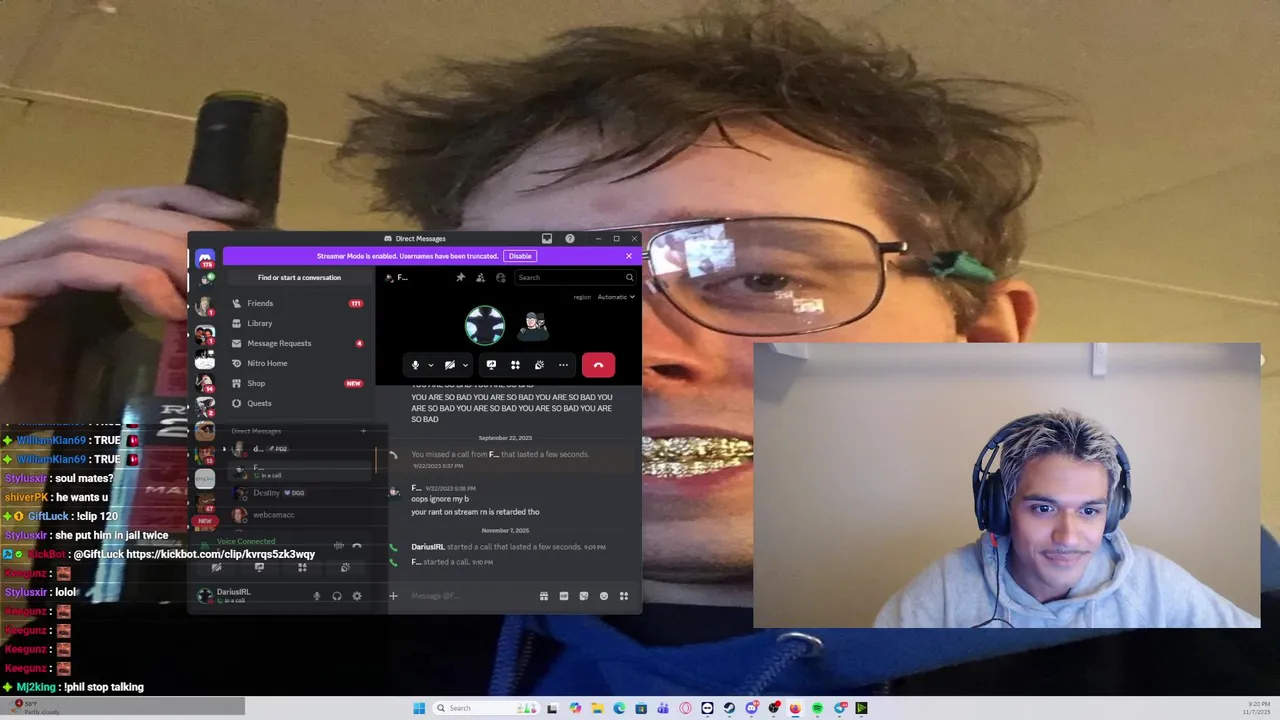1280x720 pixels.
Task: Toggle deafen headphones in user panel
Action: 337,596
